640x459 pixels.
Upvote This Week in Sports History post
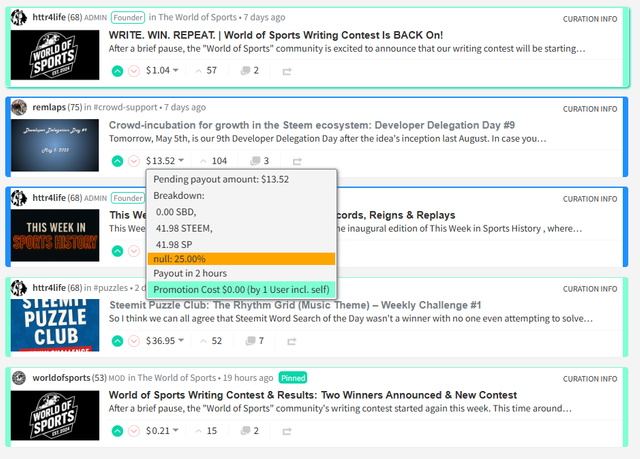tap(117, 251)
